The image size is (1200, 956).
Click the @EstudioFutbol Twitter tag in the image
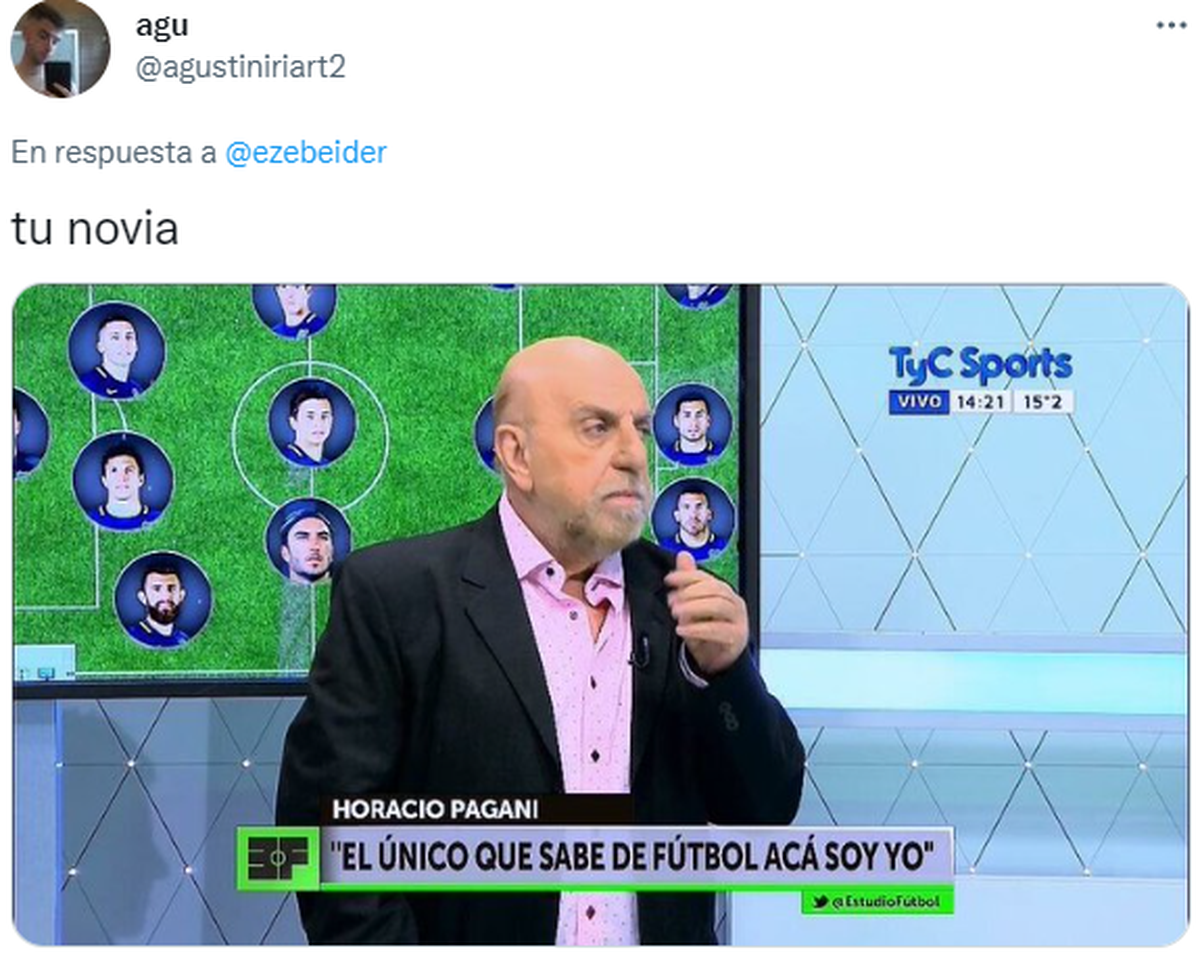point(878,902)
